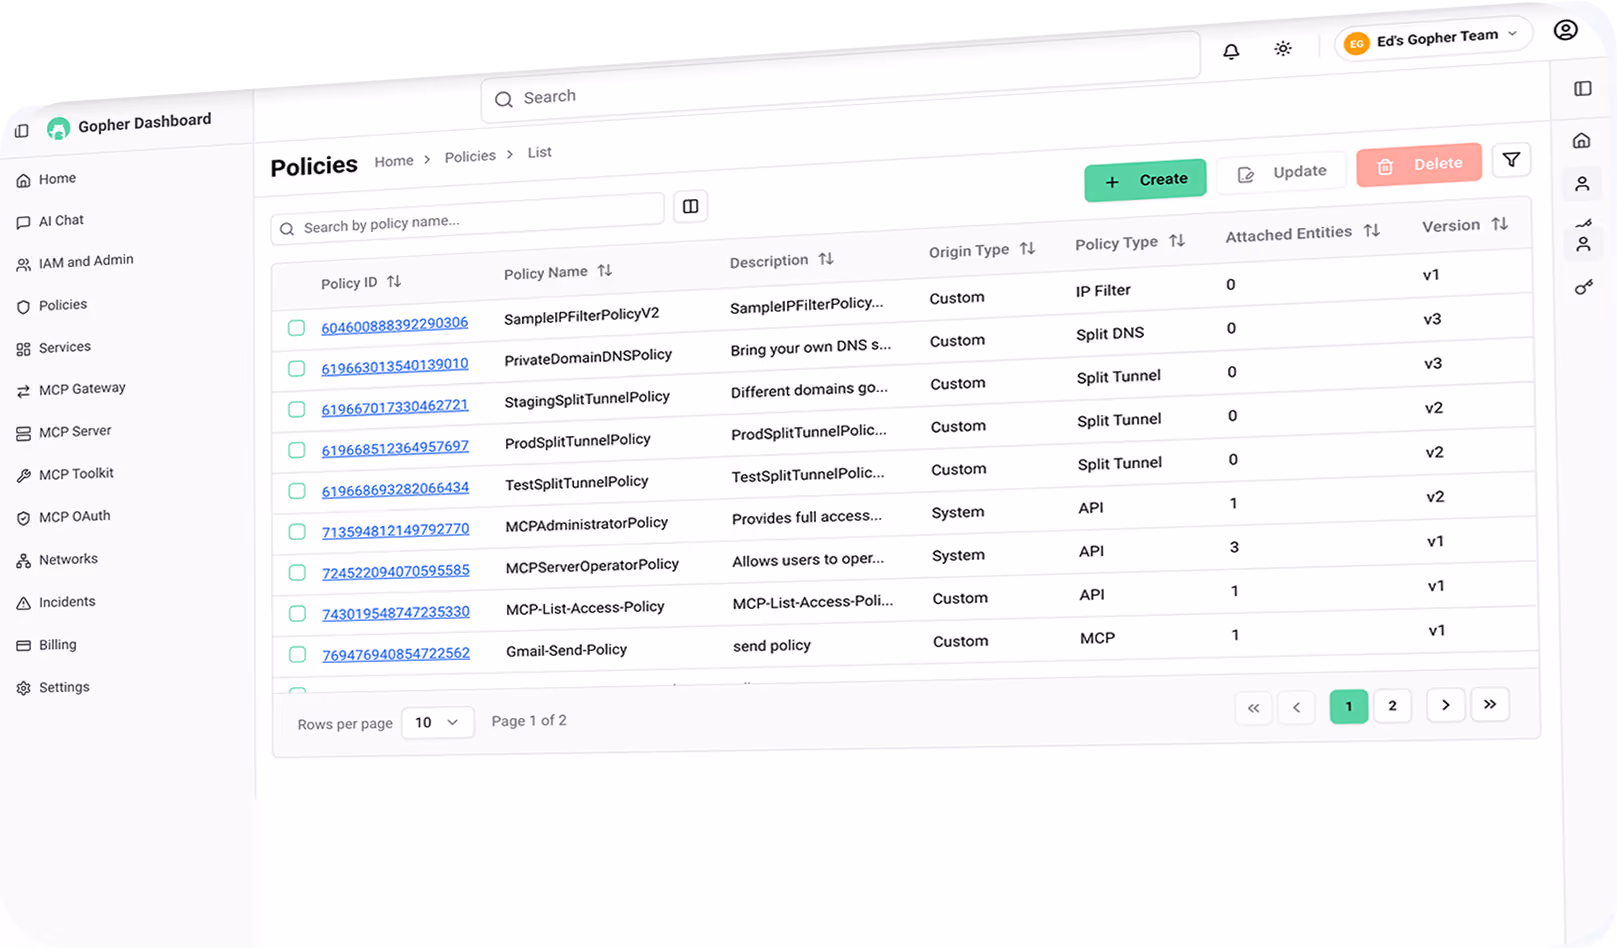Image resolution: width=1617 pixels, height=948 pixels.
Task: Open Billing in the sidebar
Action: click(x=47, y=645)
